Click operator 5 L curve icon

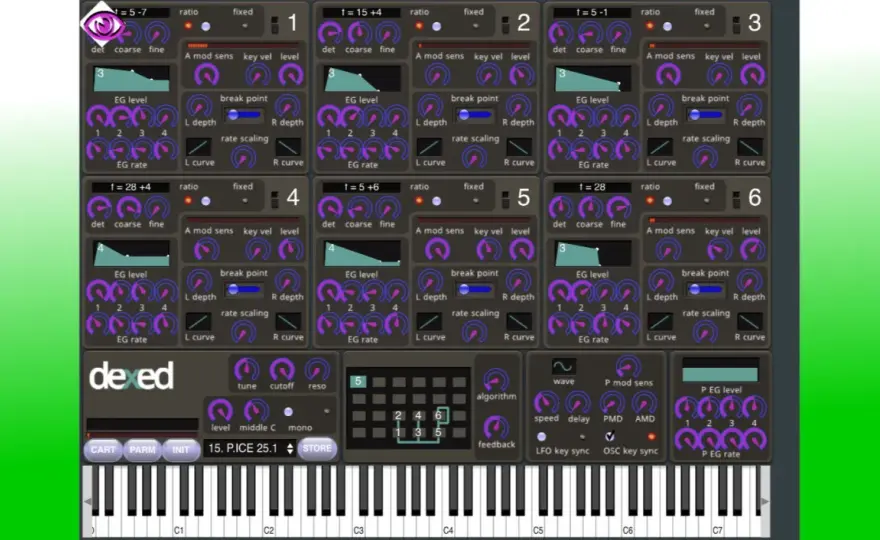tap(429, 322)
